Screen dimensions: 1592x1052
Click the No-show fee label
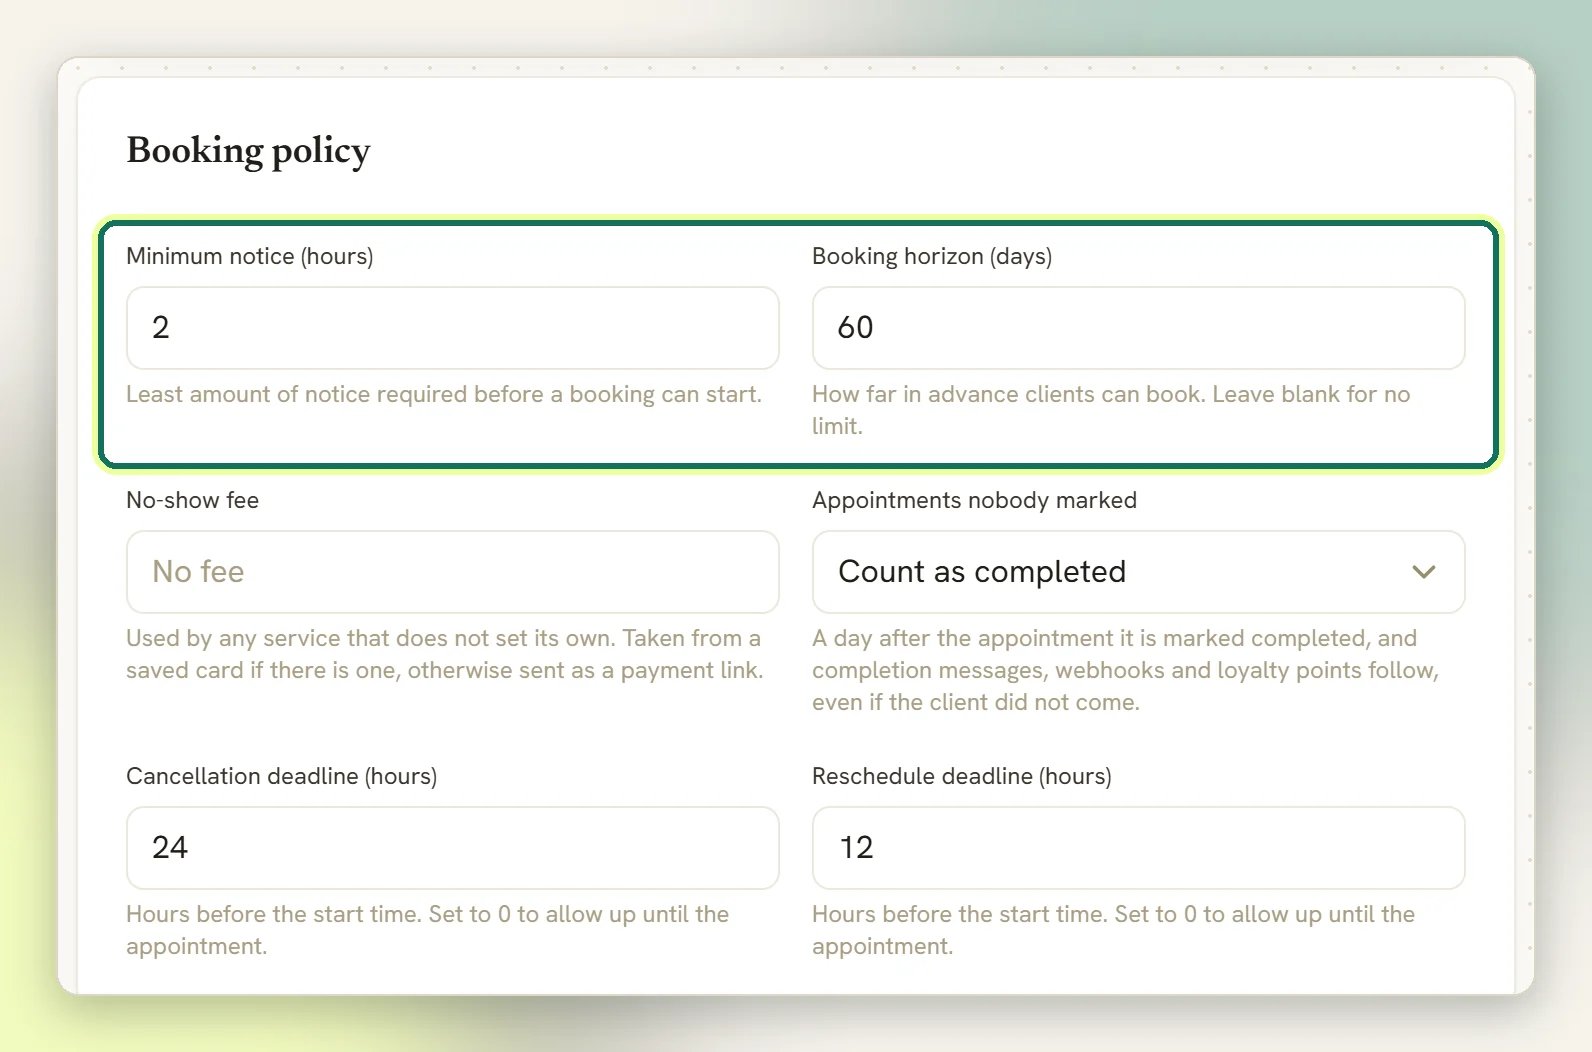coord(193,500)
